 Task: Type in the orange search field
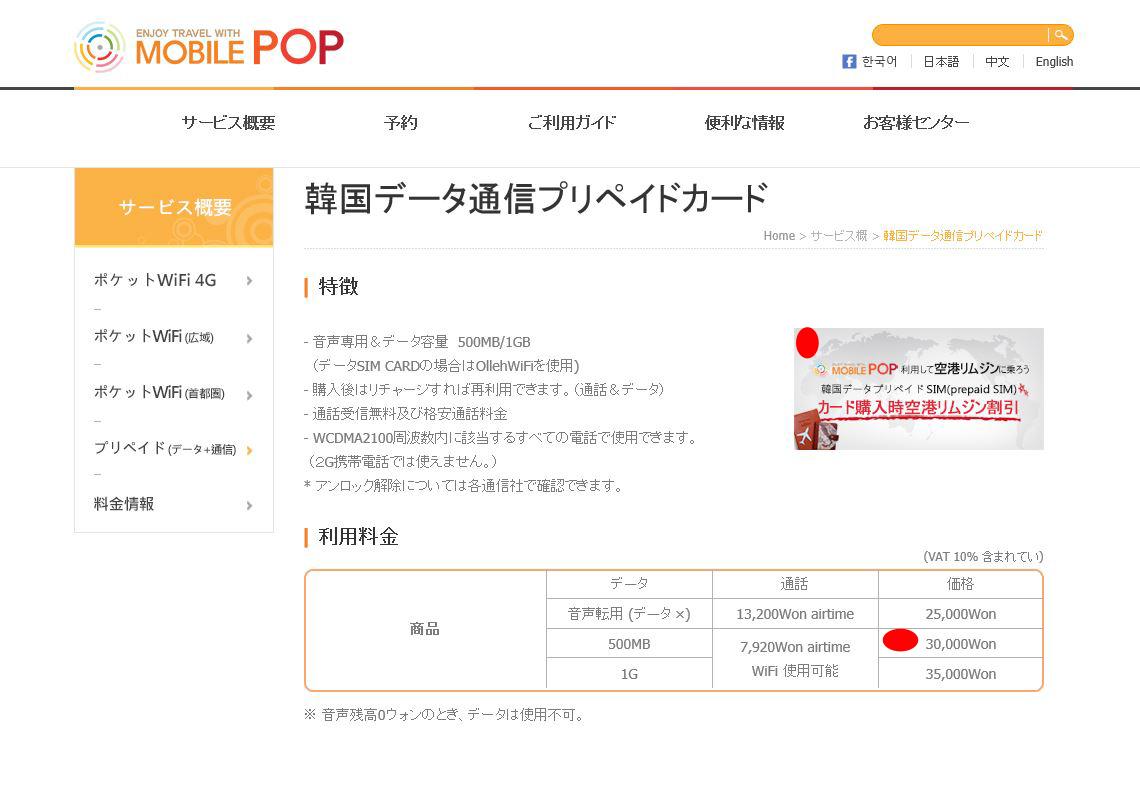point(960,35)
